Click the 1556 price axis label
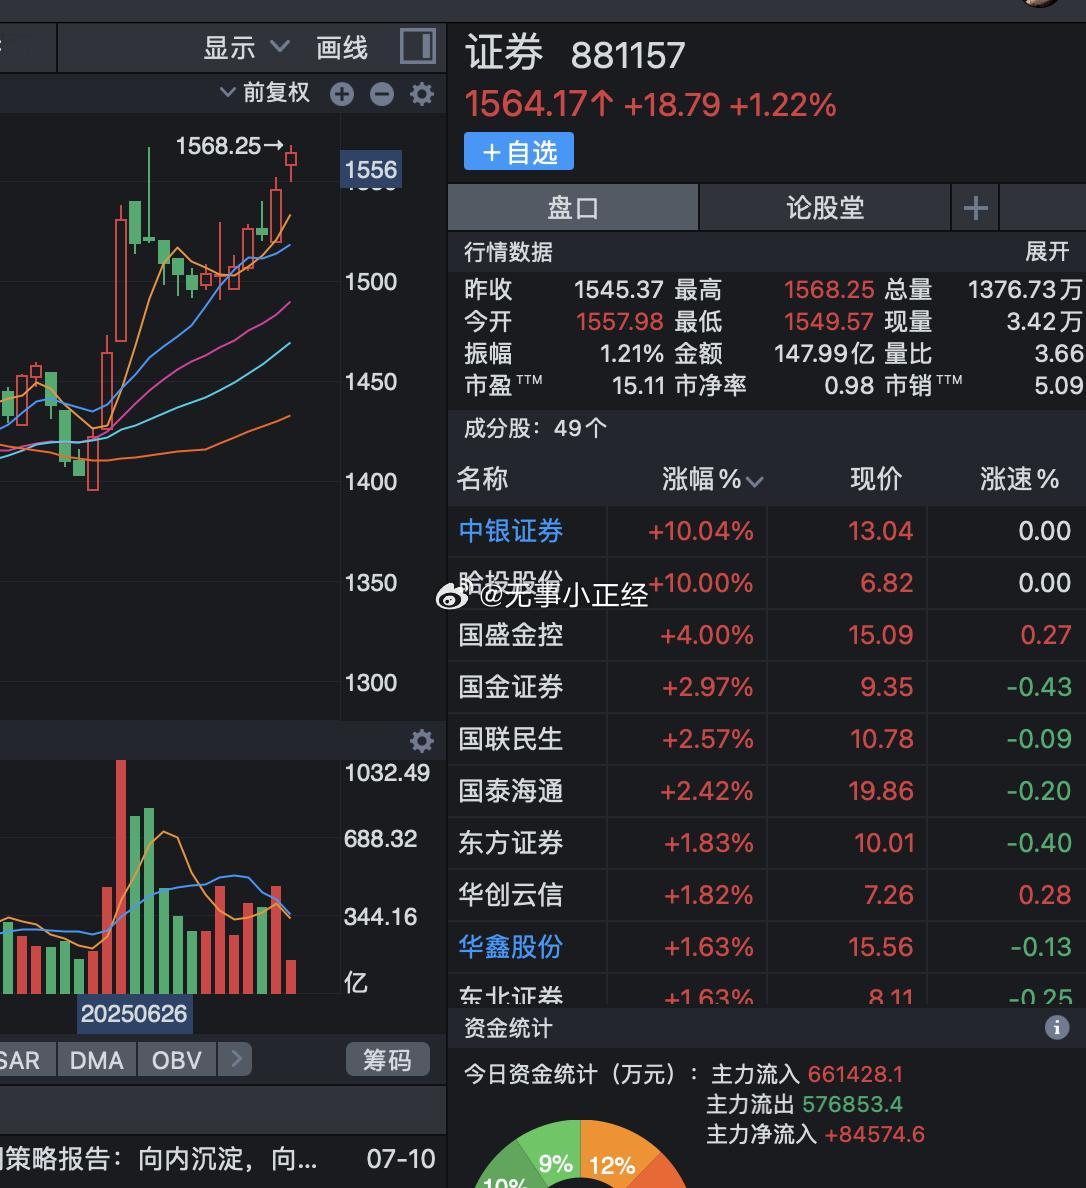1086x1188 pixels. point(371,169)
